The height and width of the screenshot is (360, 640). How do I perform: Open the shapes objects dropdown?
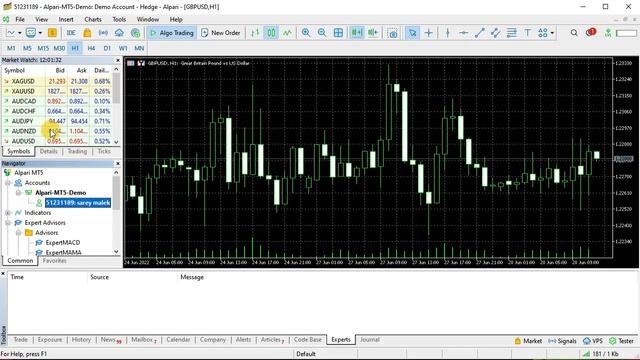point(546,33)
